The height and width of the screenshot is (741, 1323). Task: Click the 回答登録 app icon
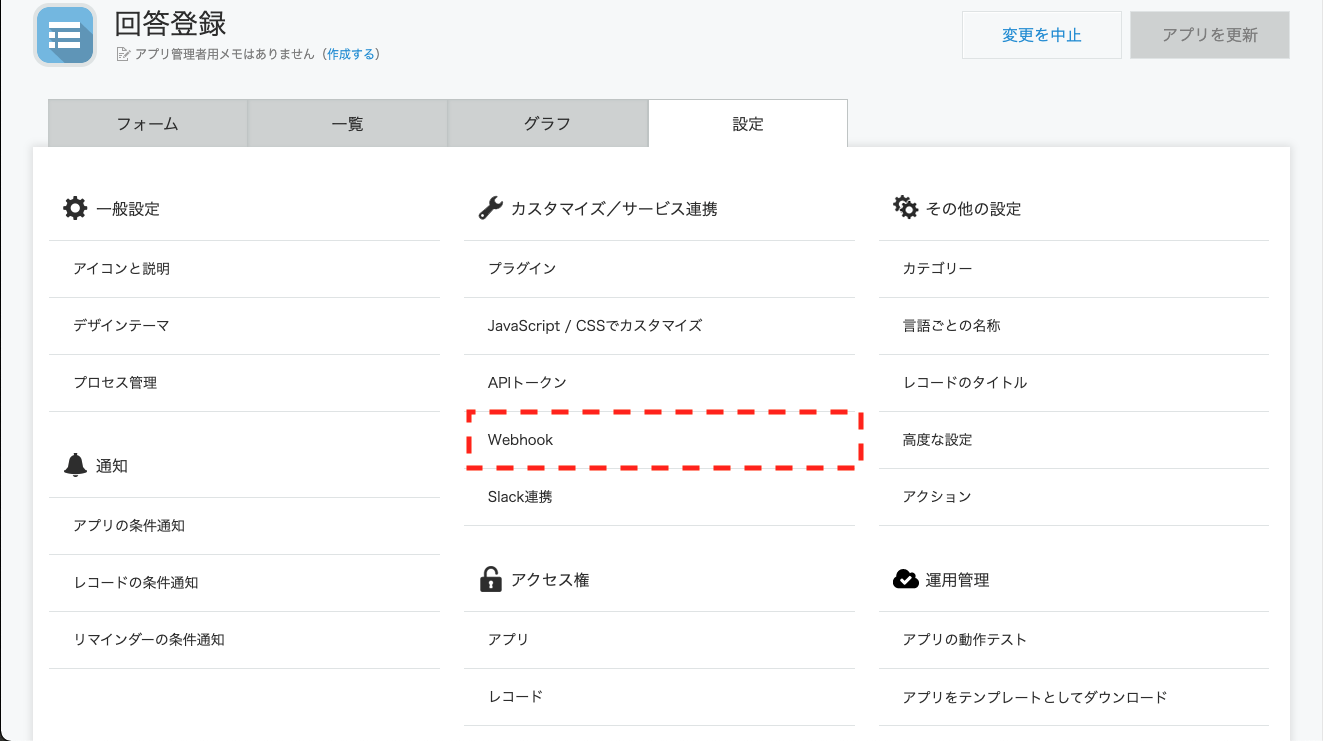[65, 35]
